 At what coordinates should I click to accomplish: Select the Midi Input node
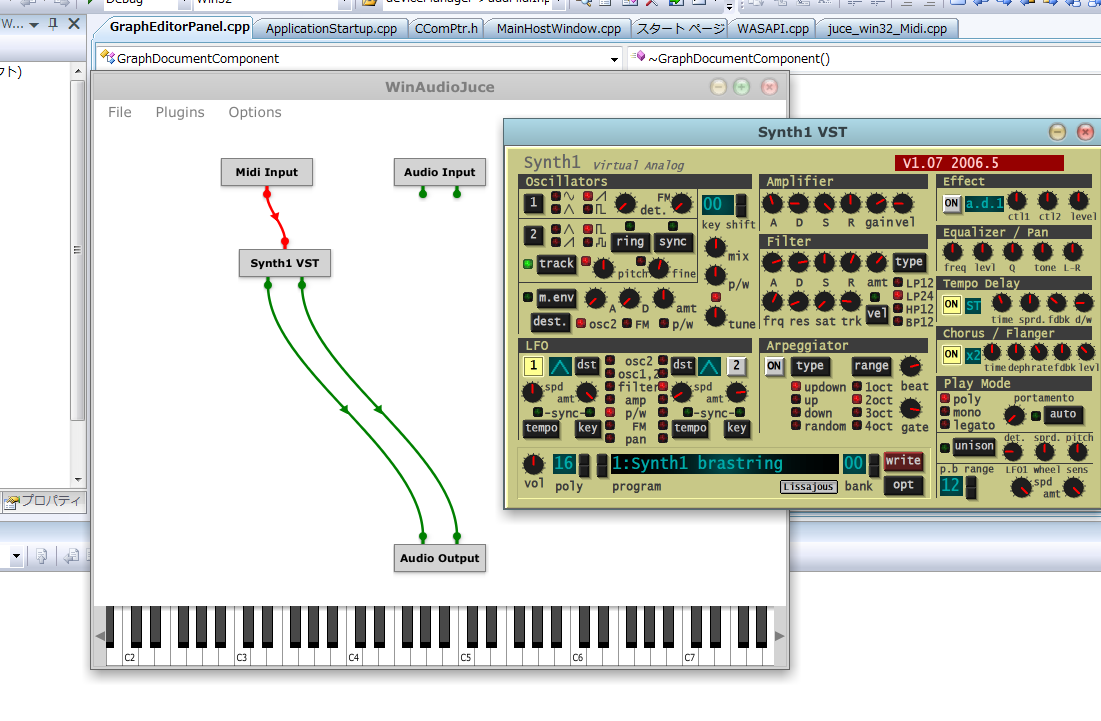[x=266, y=172]
